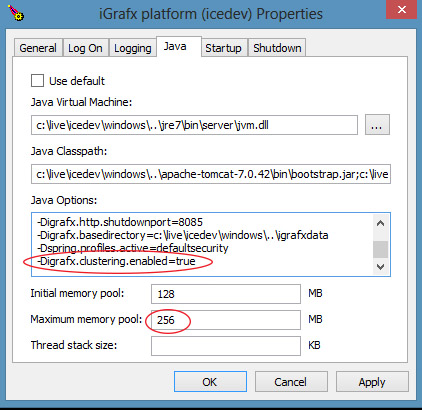Select the Maximum memory pool field

tap(226, 320)
